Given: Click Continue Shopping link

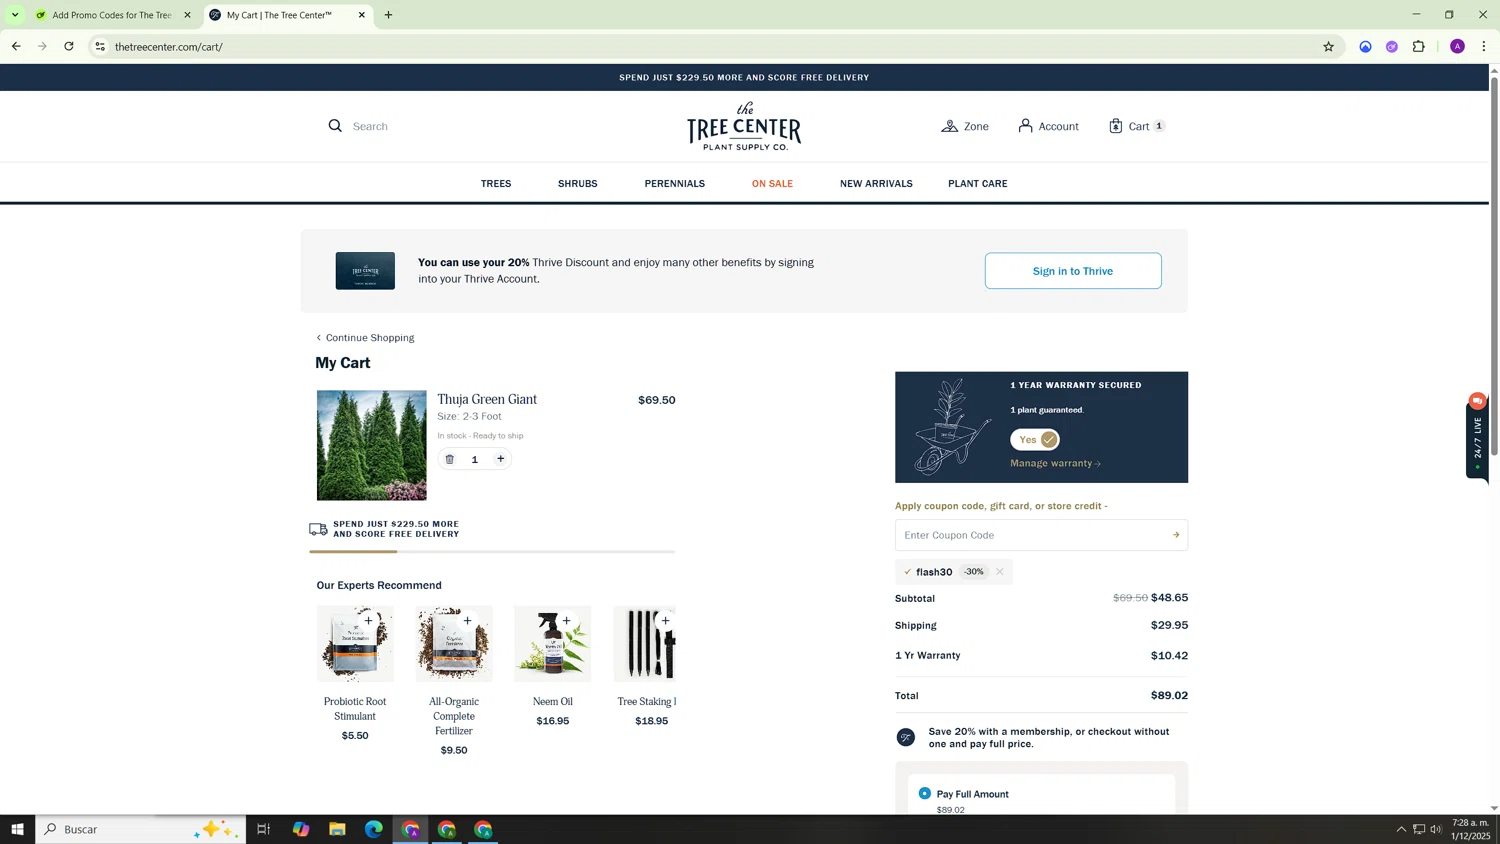Looking at the screenshot, I should coord(365,338).
